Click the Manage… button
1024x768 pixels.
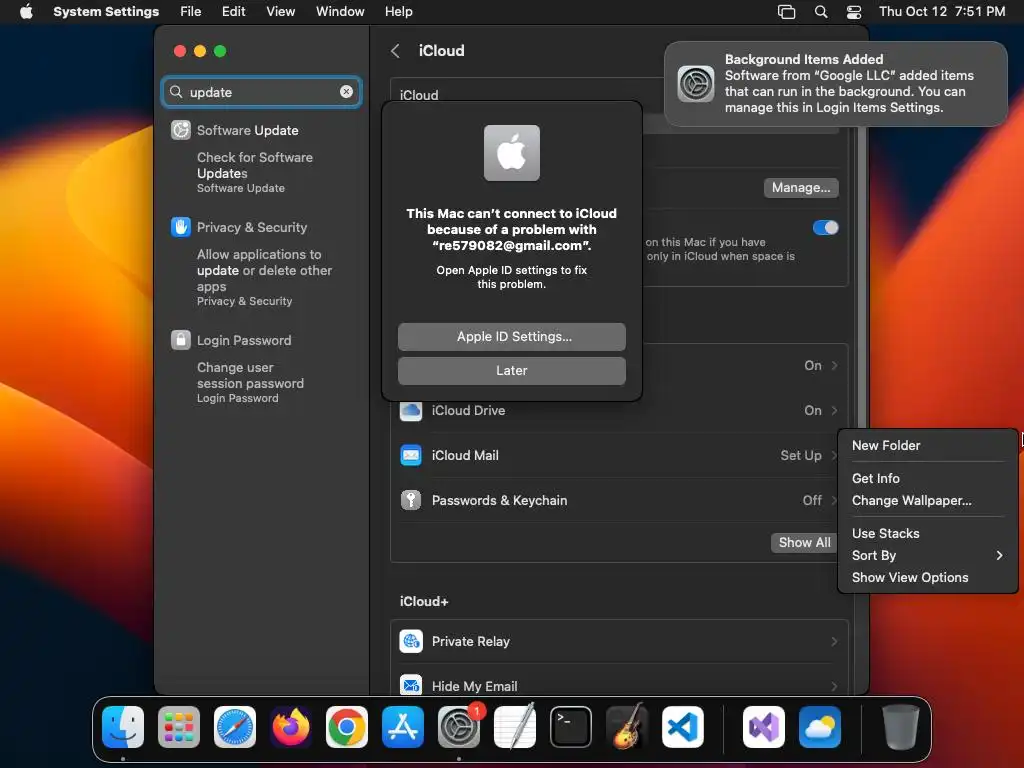coord(801,187)
